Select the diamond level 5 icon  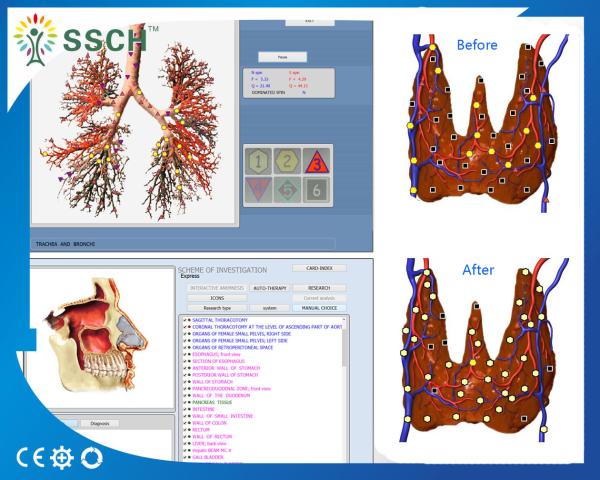[287, 189]
